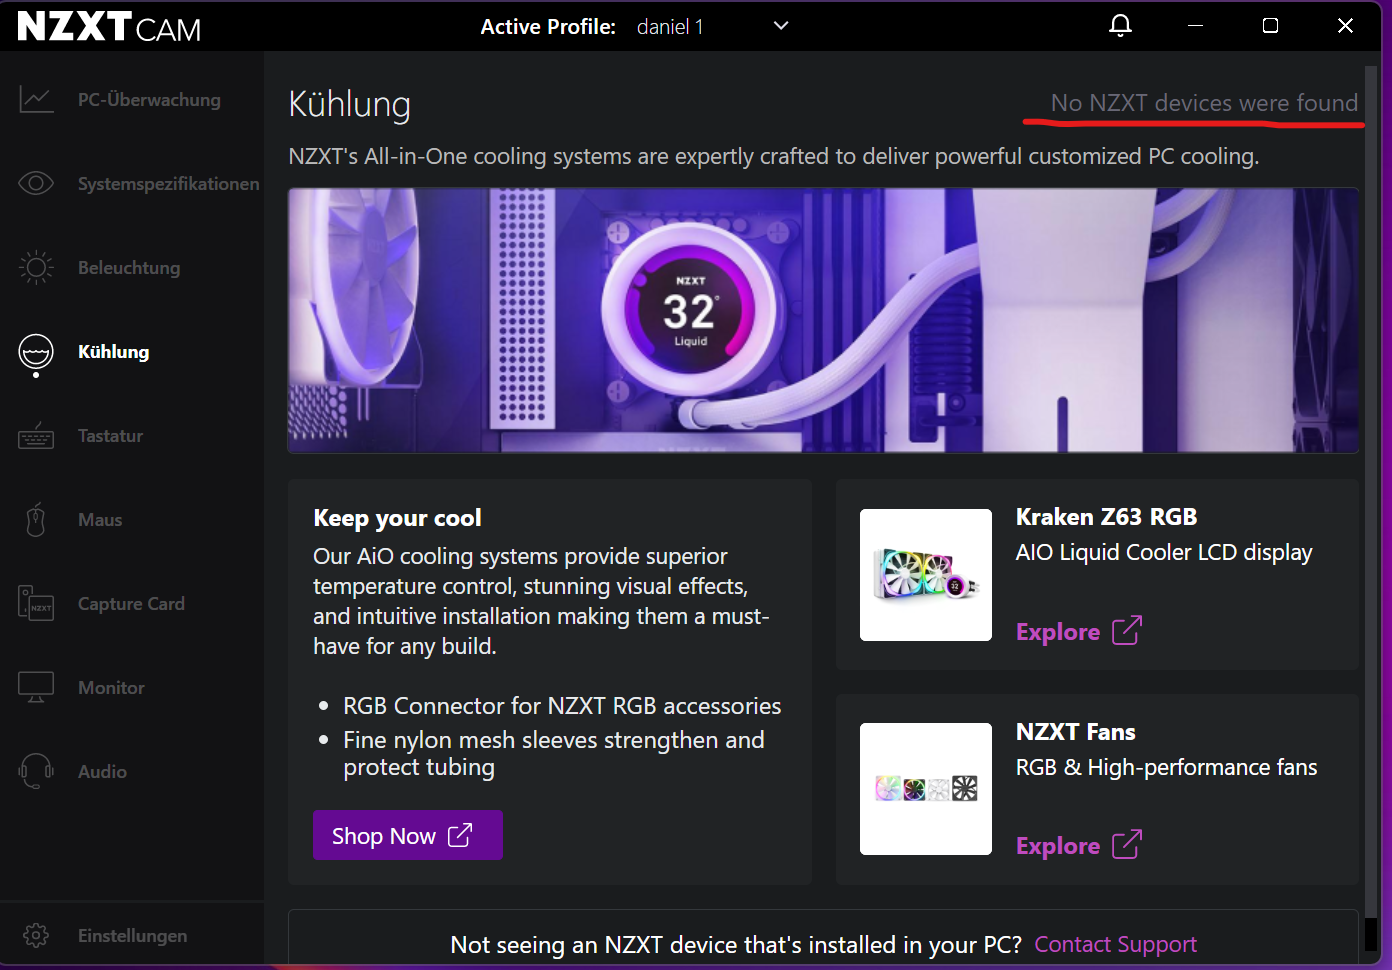Click the Einstellungen gear icon
The height and width of the screenshot is (970, 1392).
click(x=36, y=935)
